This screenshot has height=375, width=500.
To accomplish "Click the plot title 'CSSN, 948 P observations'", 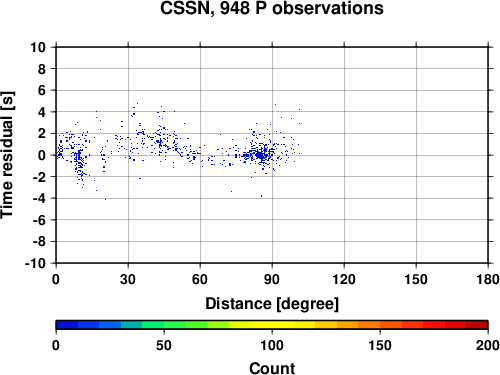I will (x=272, y=8).
